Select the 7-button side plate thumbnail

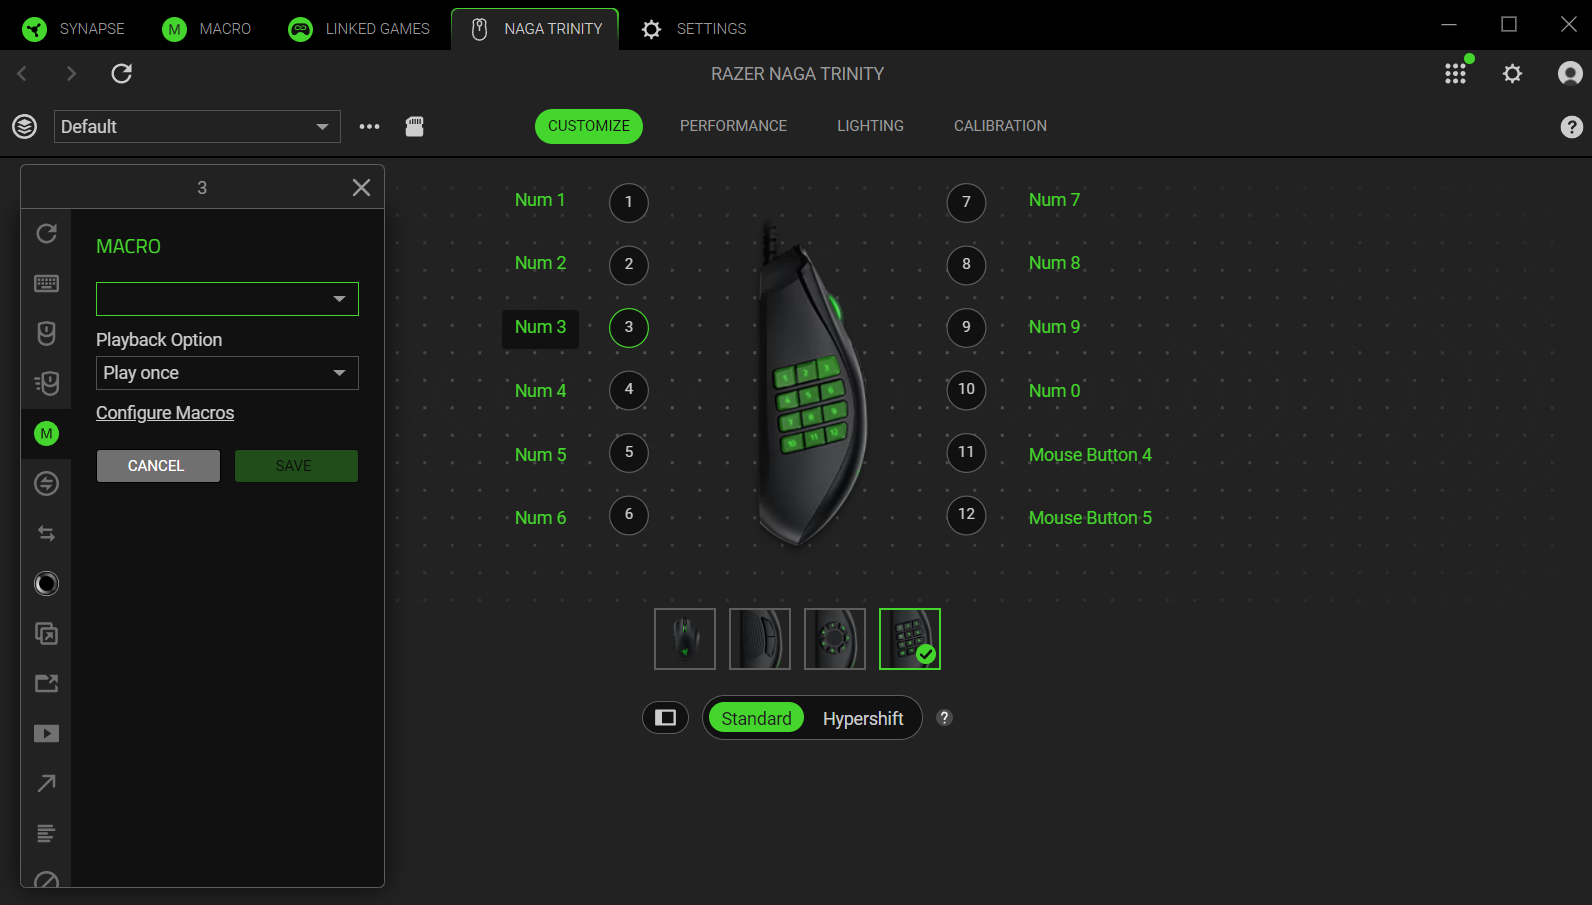835,639
